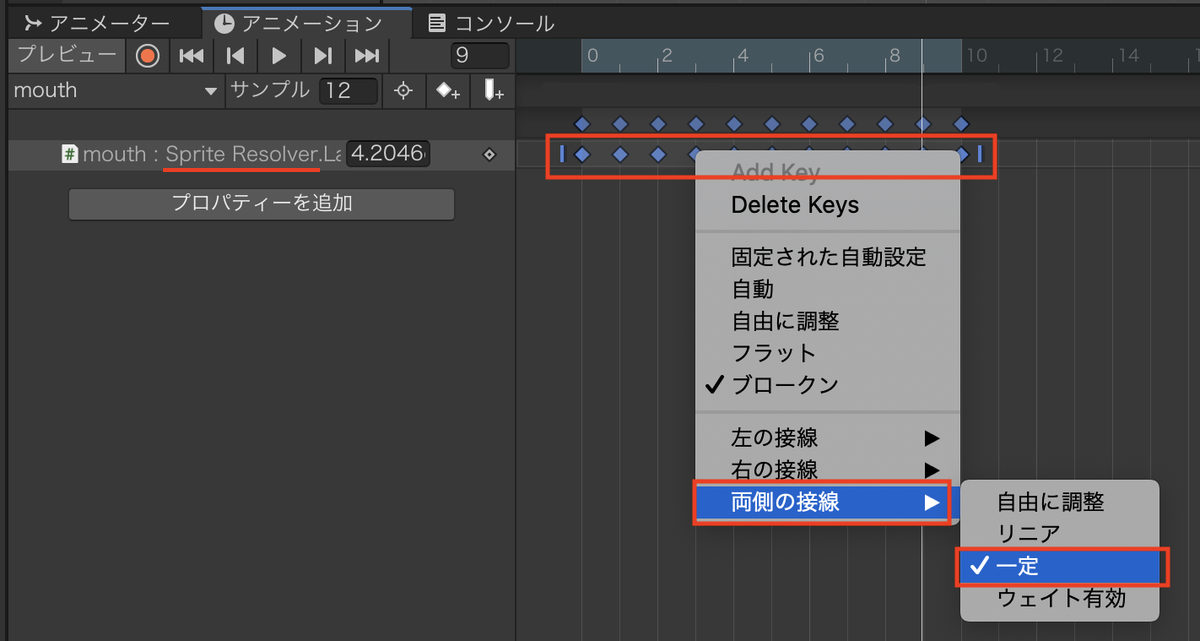
Task: Expand 左の接線 submenu
Action: 827,438
